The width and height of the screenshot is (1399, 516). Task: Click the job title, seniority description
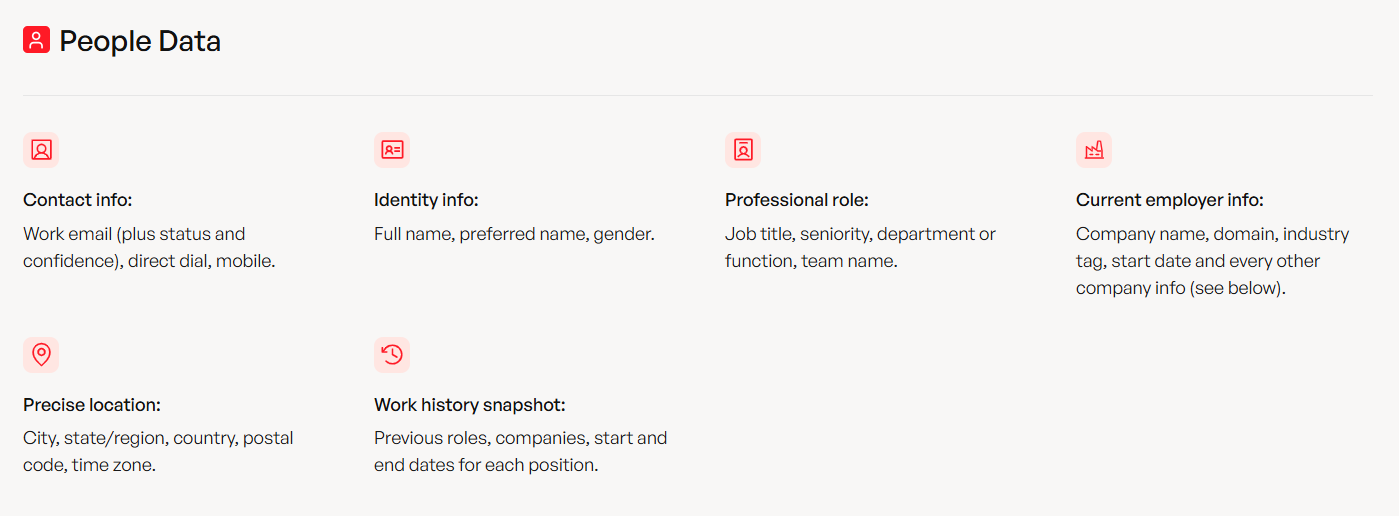(x=860, y=248)
